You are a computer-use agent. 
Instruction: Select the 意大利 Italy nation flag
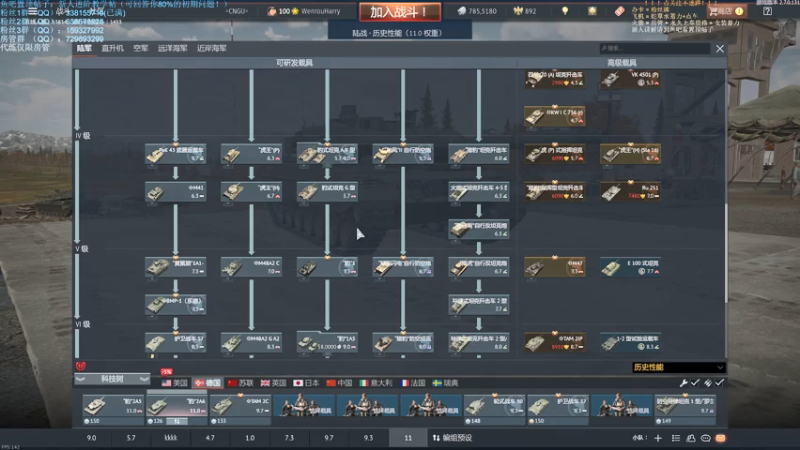pyautogui.click(x=376, y=383)
